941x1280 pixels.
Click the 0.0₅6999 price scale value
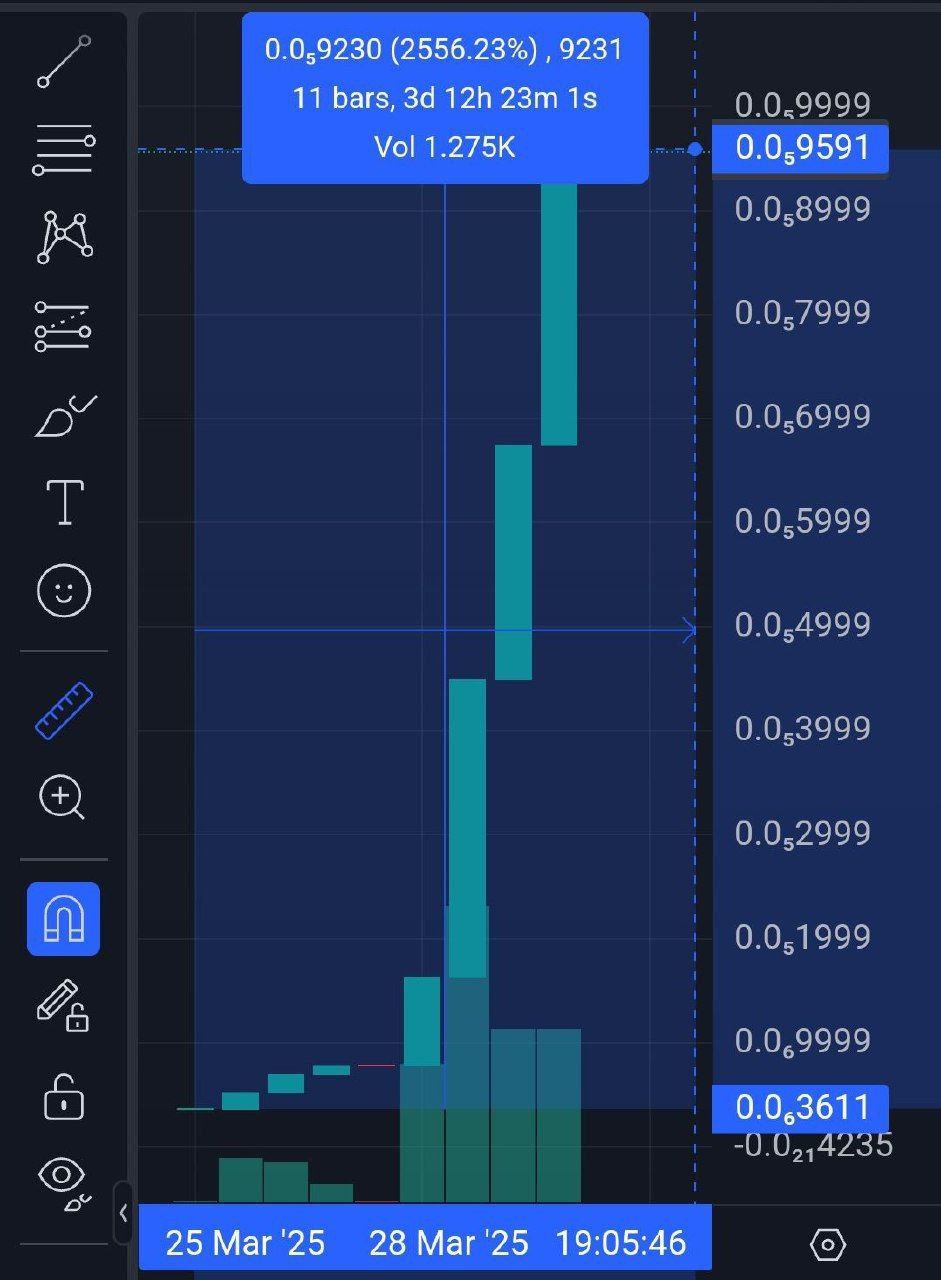click(803, 417)
